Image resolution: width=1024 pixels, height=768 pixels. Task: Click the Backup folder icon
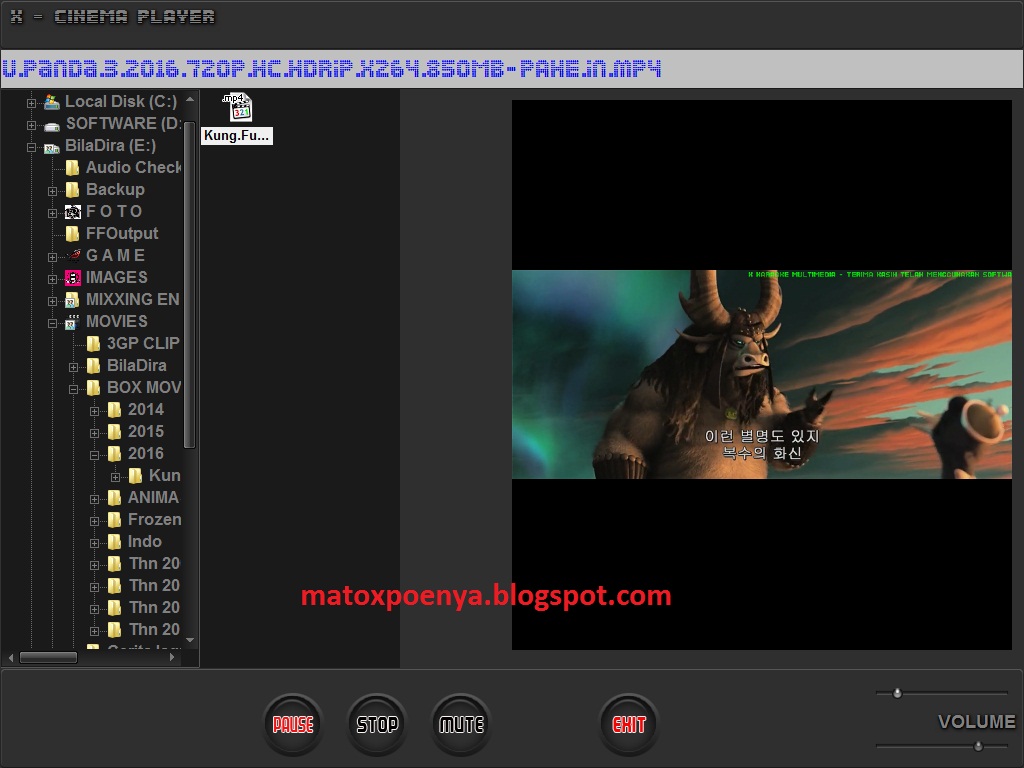(x=72, y=190)
